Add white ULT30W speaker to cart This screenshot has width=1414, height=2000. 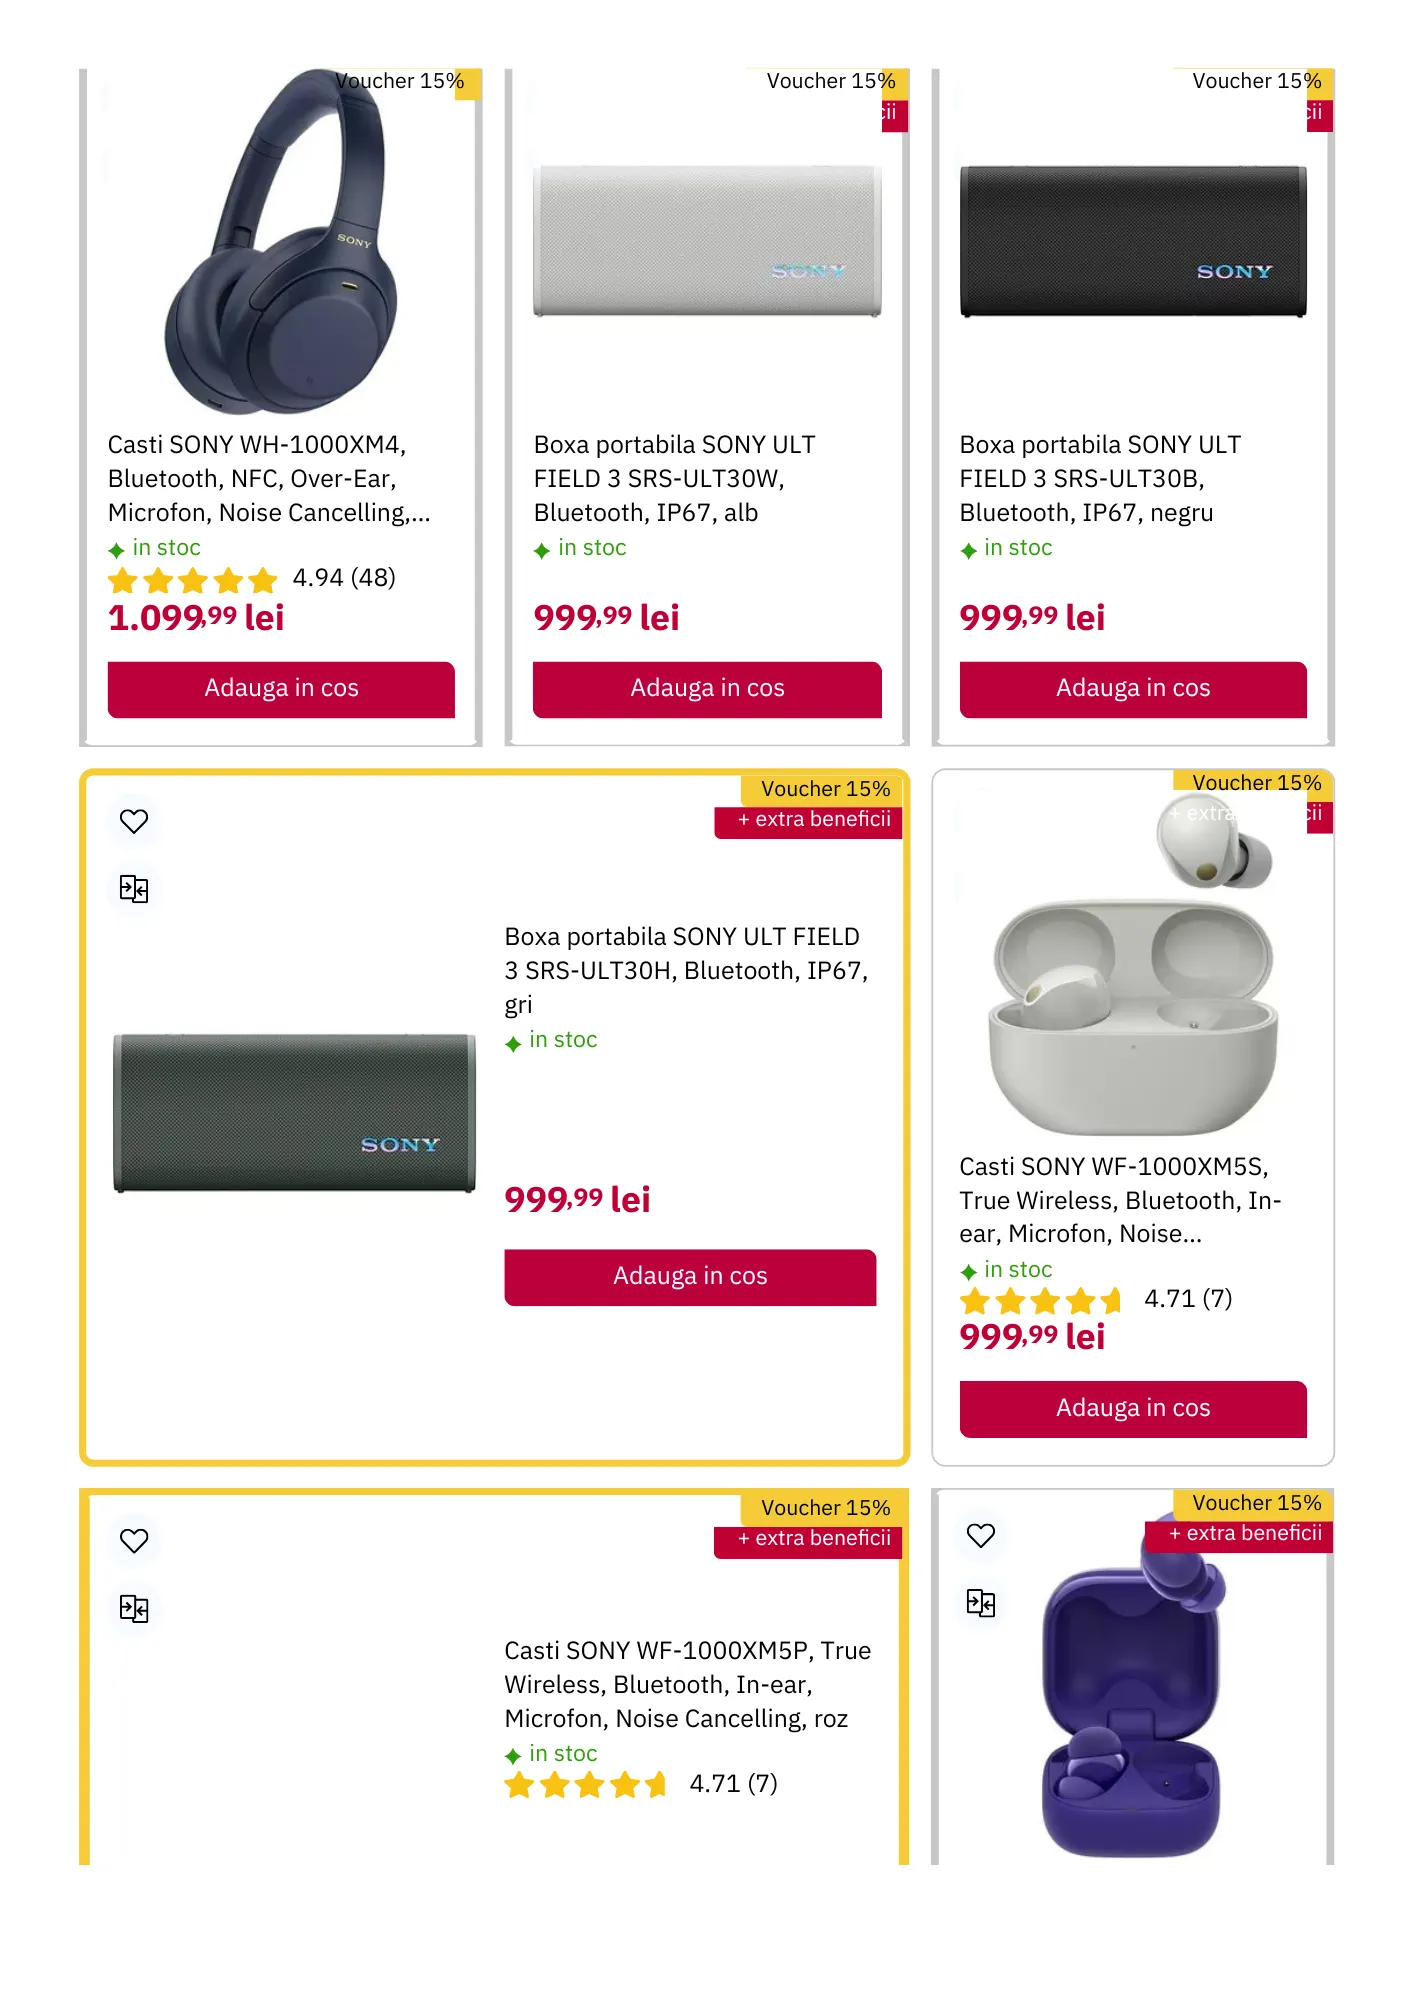coord(707,689)
